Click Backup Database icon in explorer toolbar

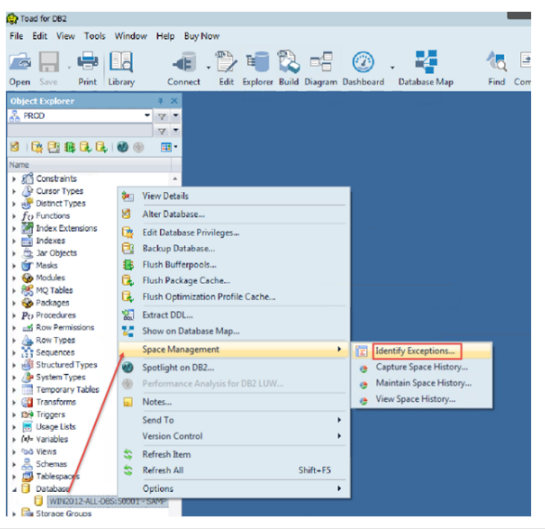pyautogui.click(x=54, y=147)
